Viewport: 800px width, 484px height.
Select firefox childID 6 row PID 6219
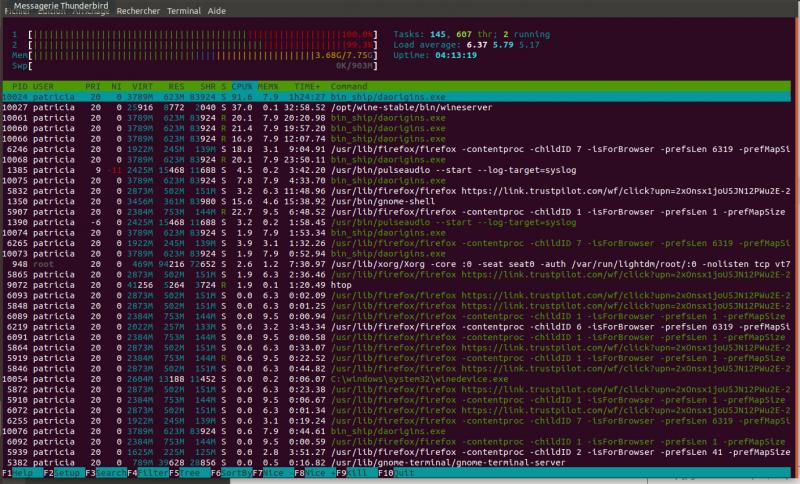pyautogui.click(x=396, y=327)
